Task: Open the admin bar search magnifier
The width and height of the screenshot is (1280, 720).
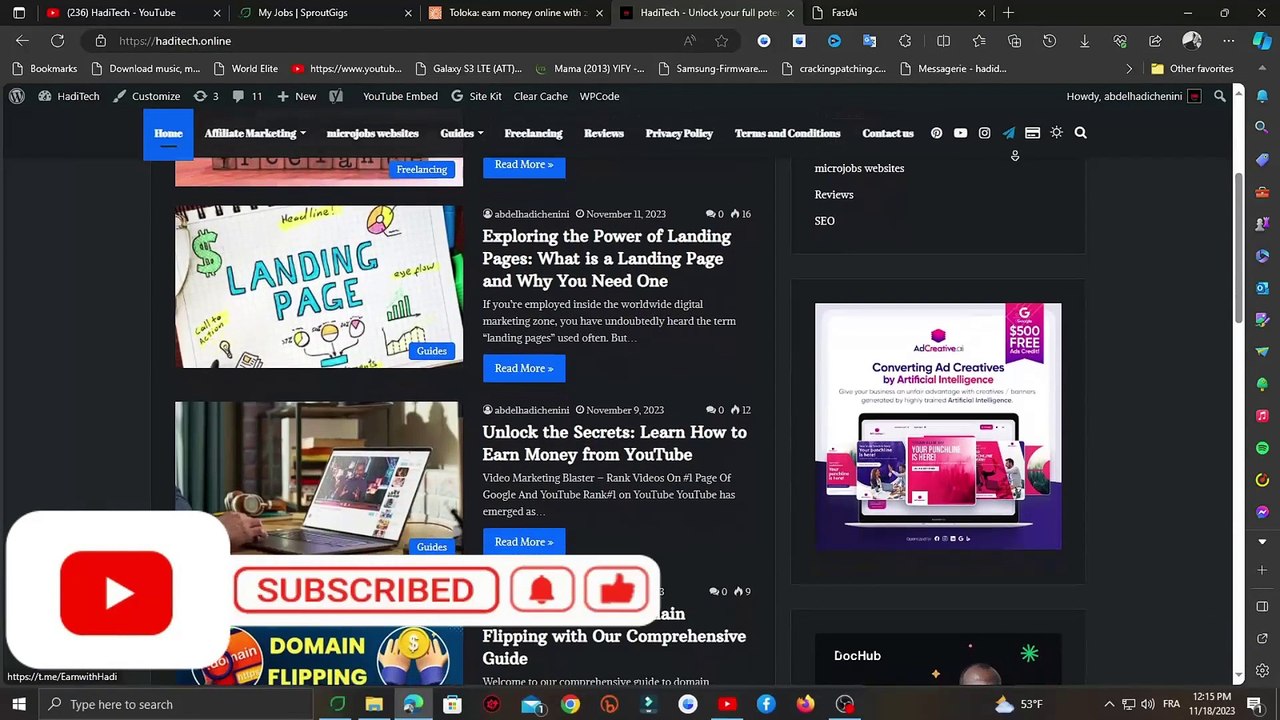Action: coord(1219,96)
